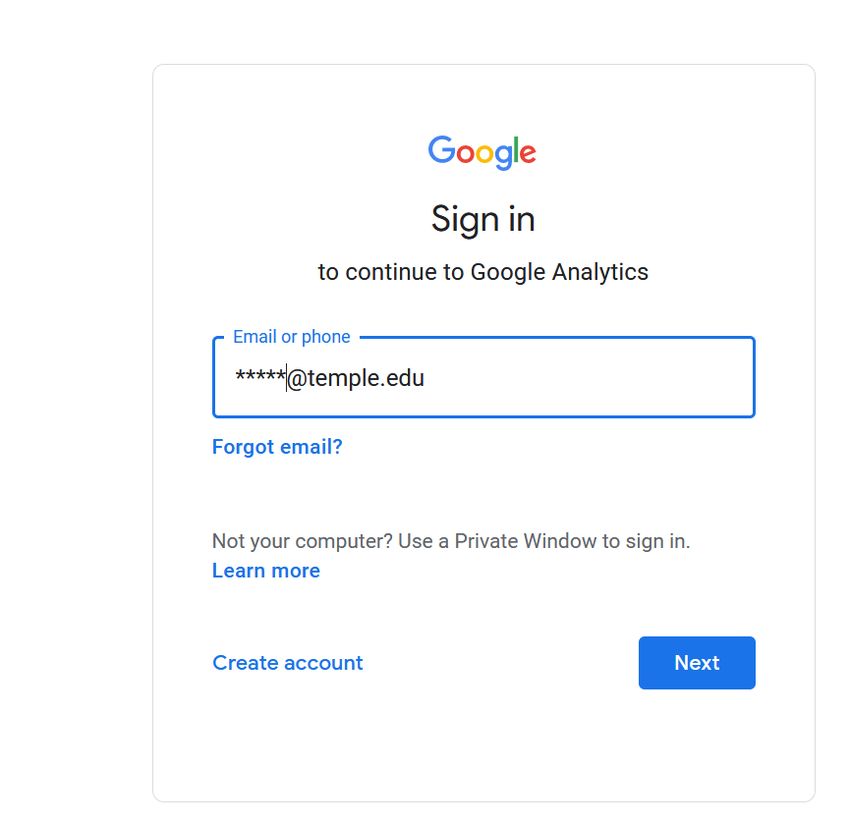
Task: Open the Learn more link
Action: (x=266, y=571)
